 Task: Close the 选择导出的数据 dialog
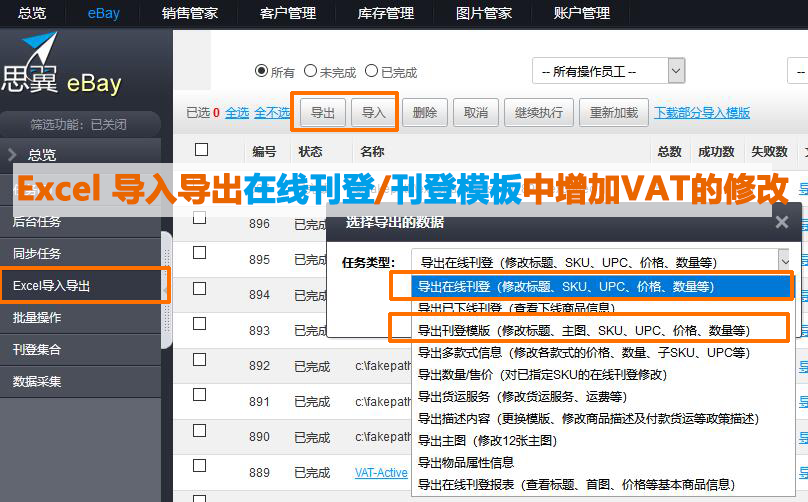pyautogui.click(x=782, y=222)
